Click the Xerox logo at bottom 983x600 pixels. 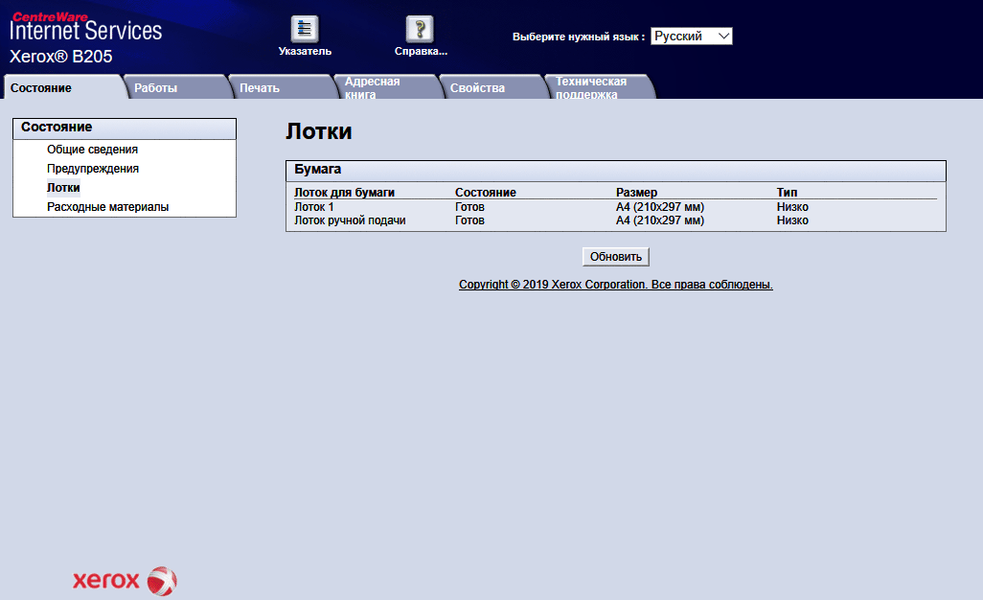tap(125, 581)
